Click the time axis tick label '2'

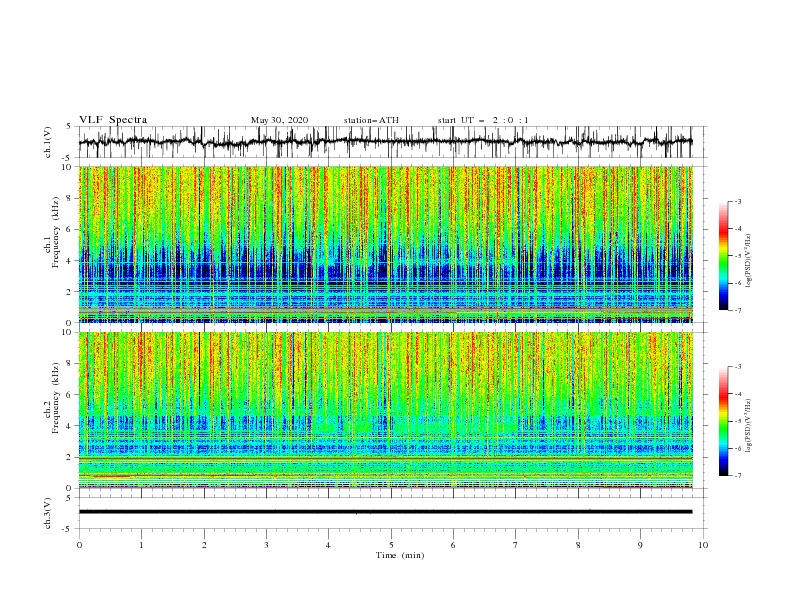tap(204, 545)
